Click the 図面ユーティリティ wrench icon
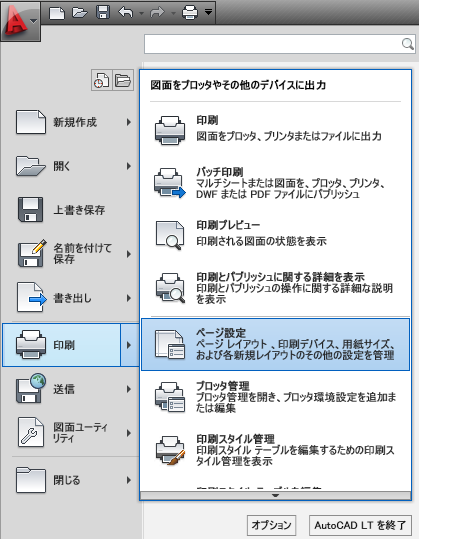This screenshot has height=539, width=465. (31, 432)
